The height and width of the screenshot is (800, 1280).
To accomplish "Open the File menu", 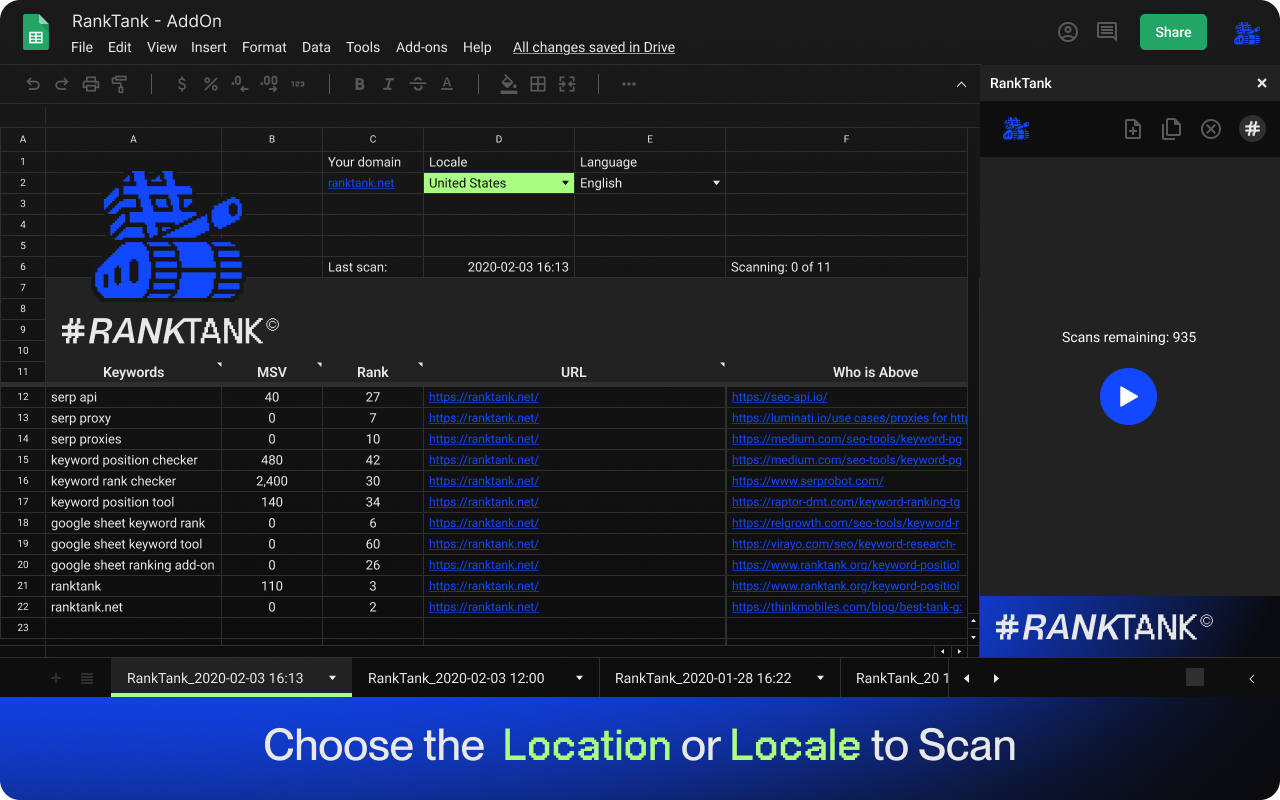I will [82, 47].
